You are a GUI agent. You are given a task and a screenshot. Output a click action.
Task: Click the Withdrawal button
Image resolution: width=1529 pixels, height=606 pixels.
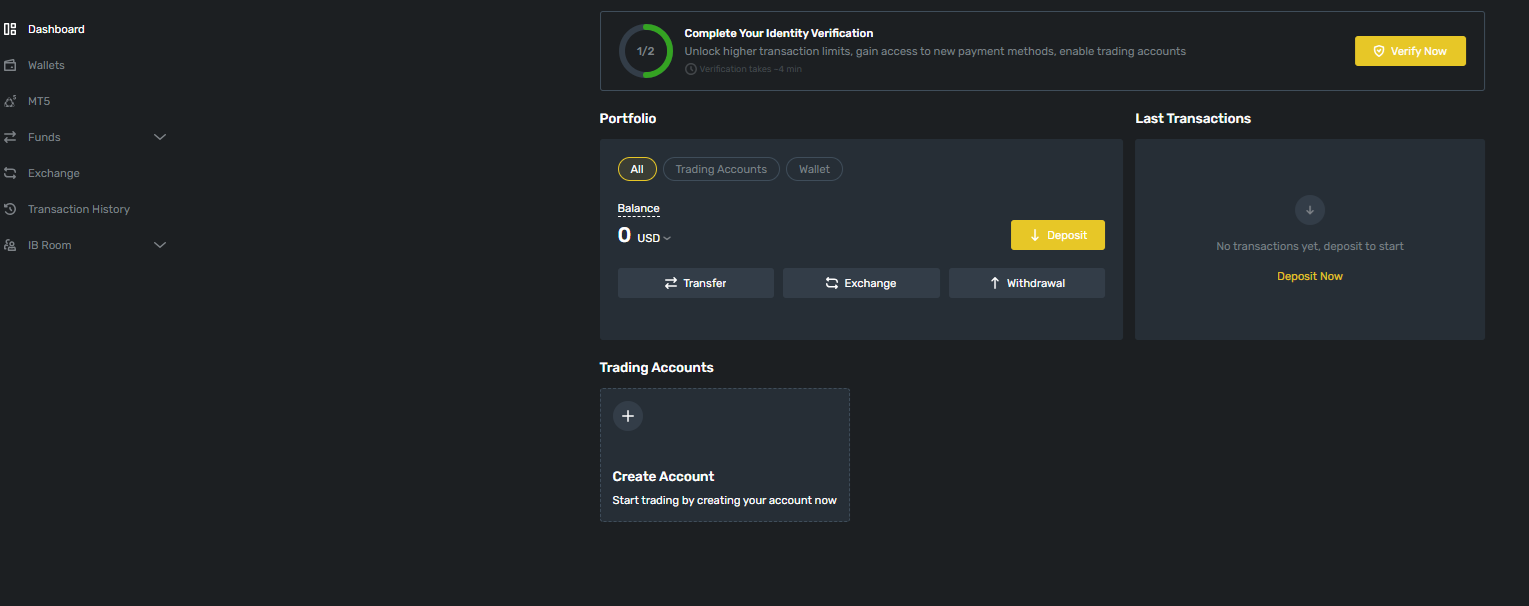pos(1027,283)
